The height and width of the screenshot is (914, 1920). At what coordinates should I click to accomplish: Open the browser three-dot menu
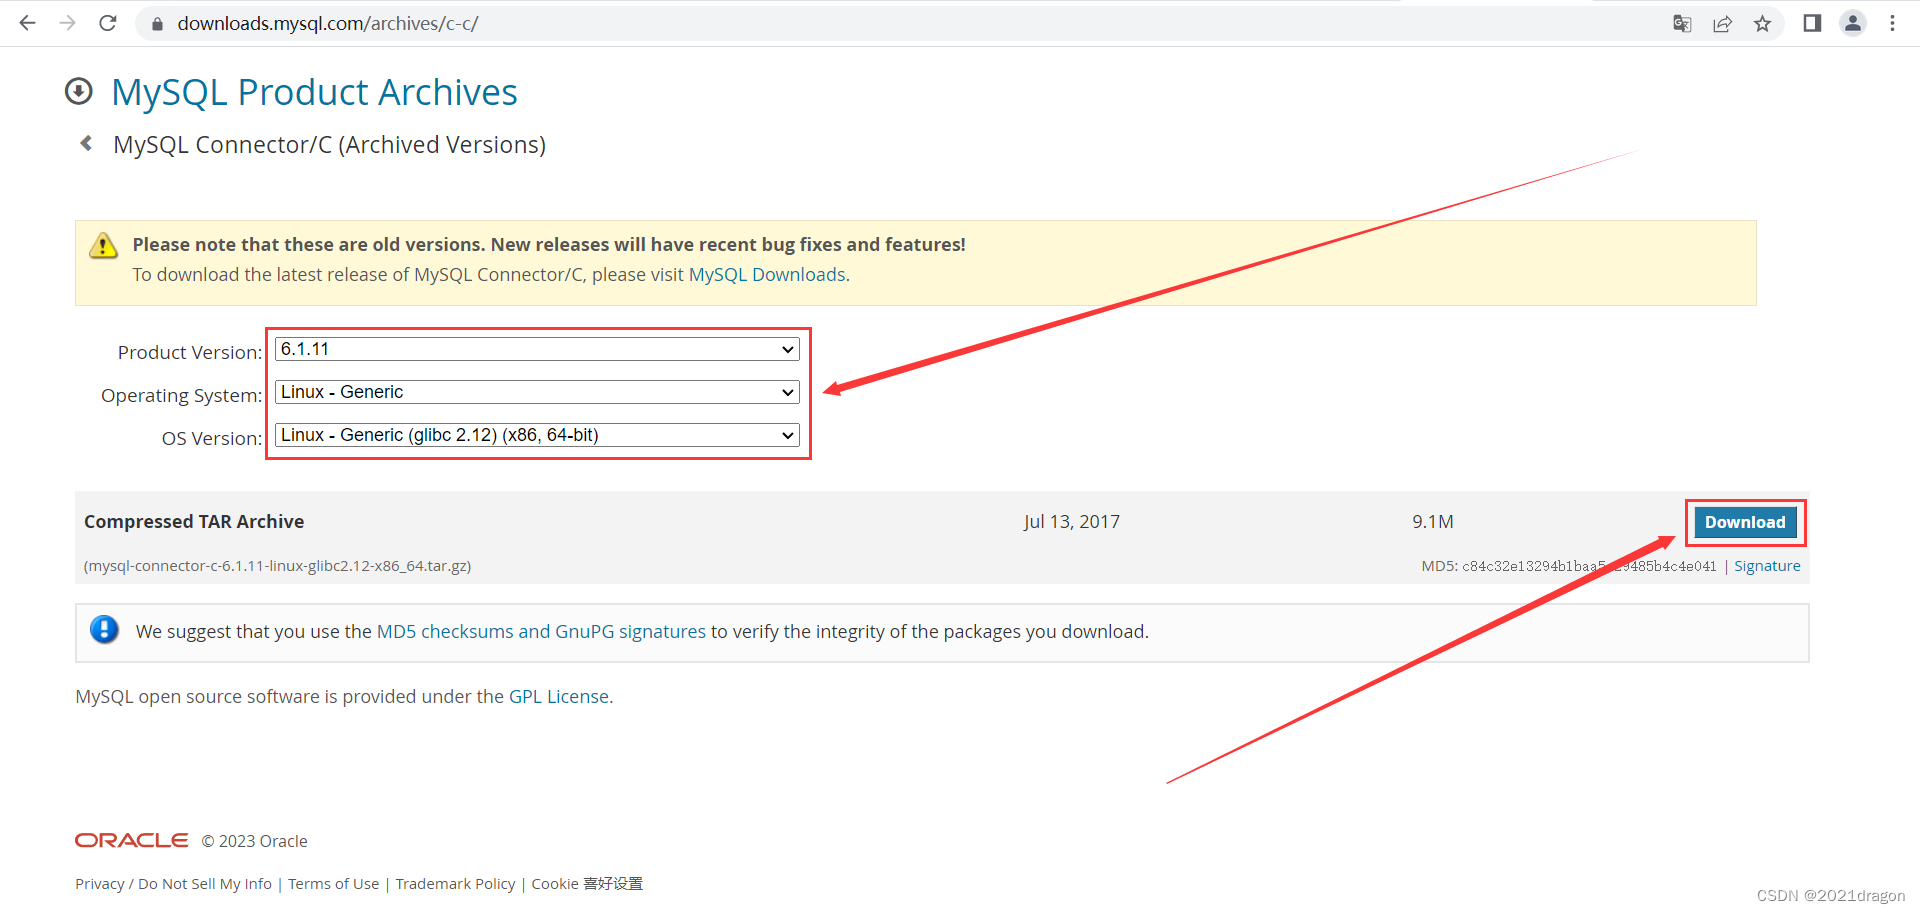[x=1892, y=23]
